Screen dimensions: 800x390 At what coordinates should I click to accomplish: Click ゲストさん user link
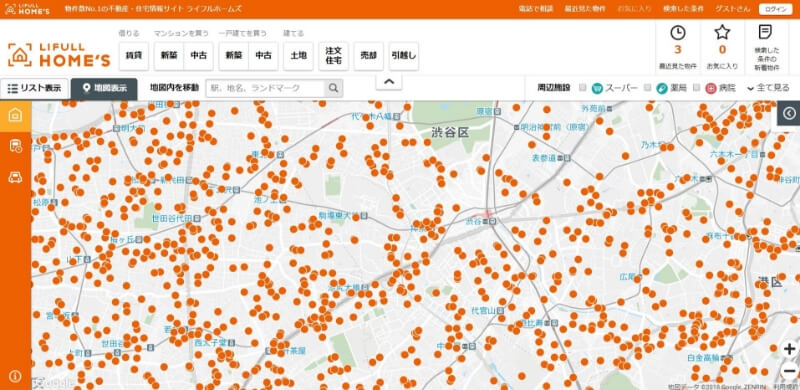tap(733, 9)
